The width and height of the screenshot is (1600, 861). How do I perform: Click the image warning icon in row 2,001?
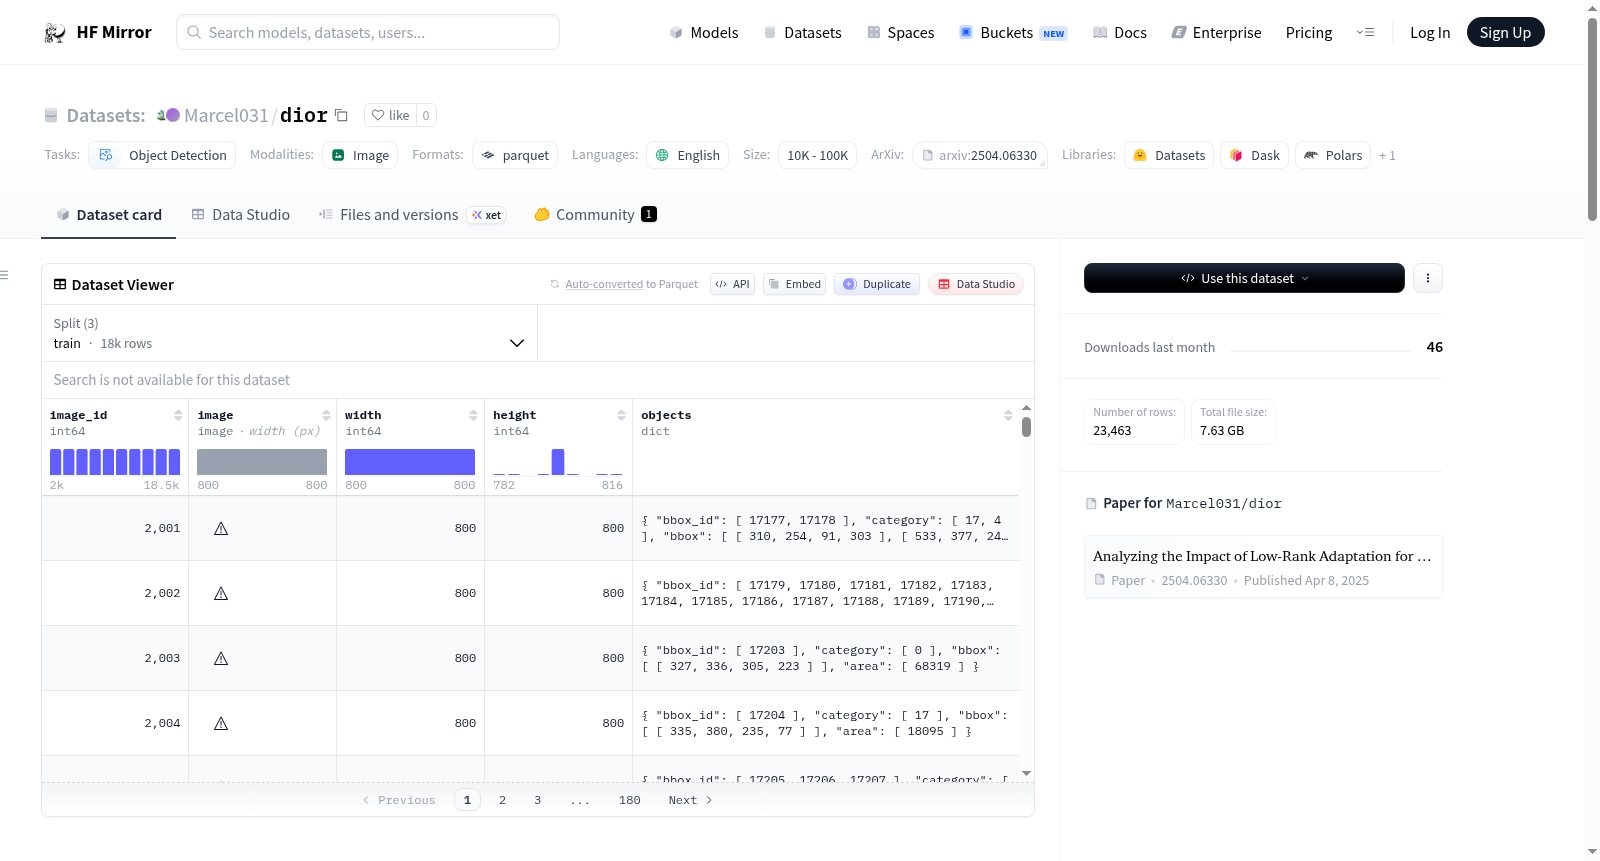tap(221, 528)
